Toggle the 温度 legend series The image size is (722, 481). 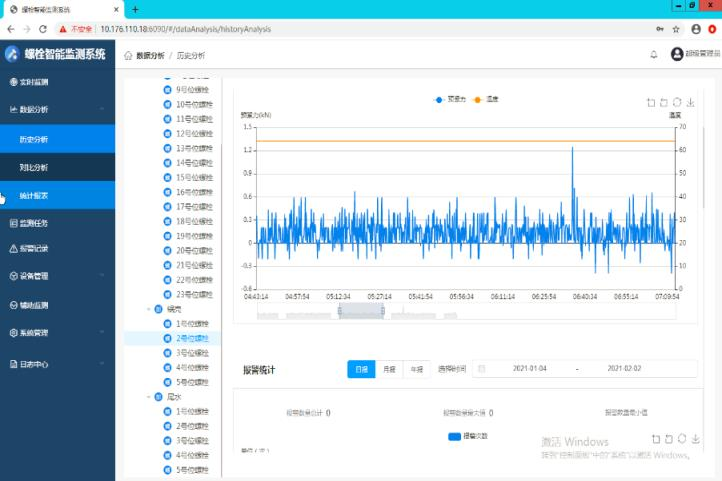485,99
